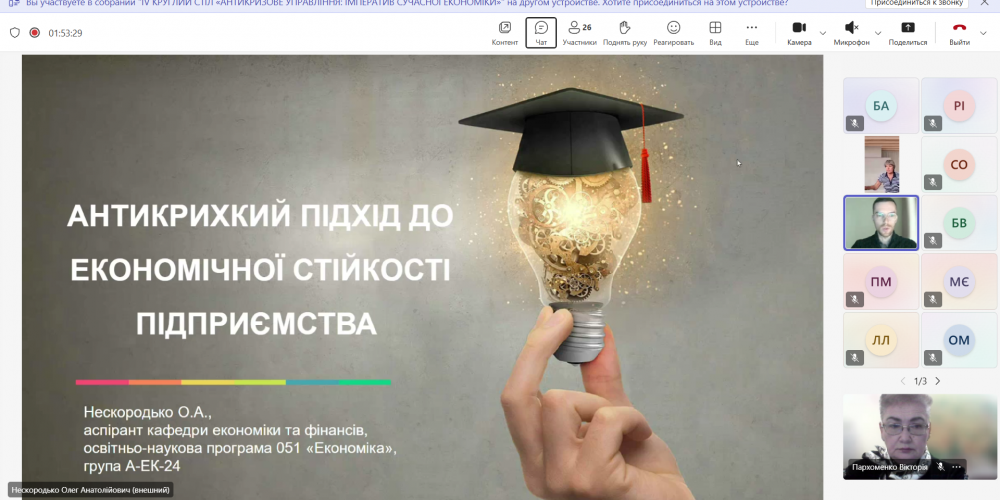Select the ОМ participant tile

tap(959, 340)
